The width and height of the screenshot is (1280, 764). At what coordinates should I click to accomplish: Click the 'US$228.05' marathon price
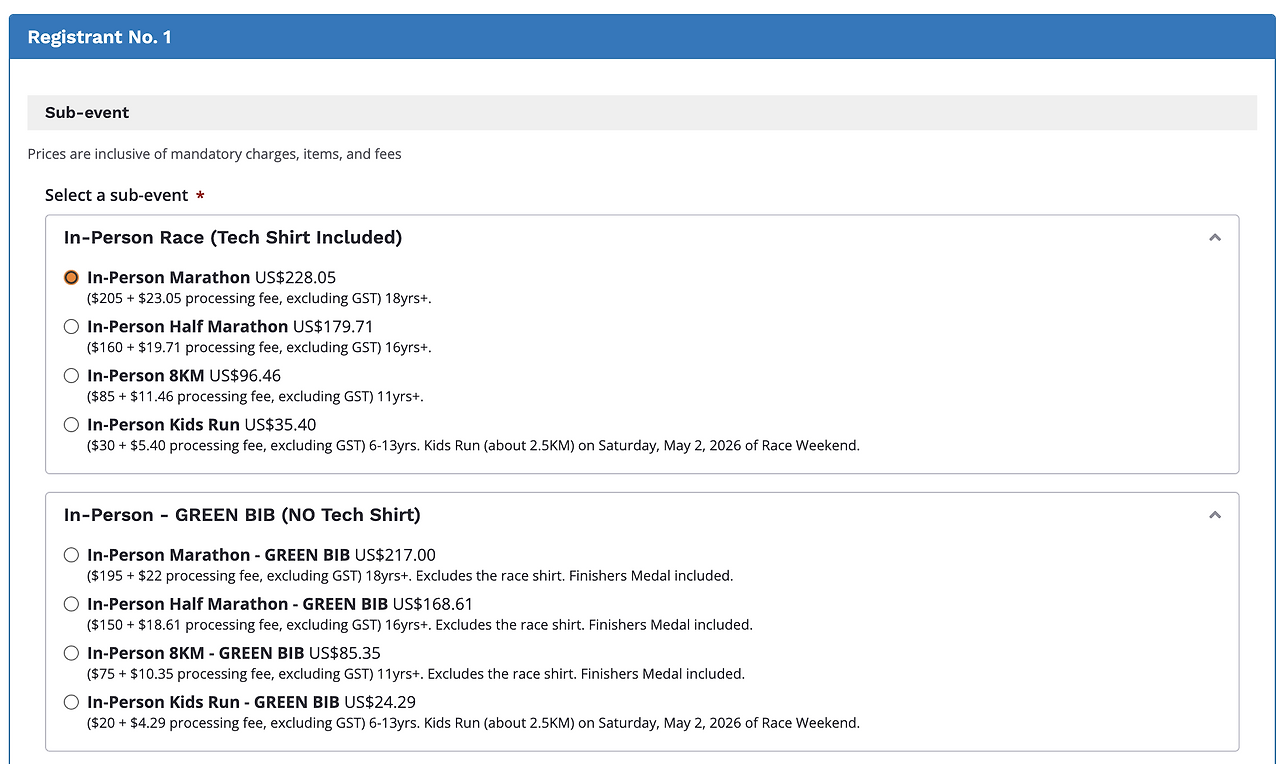pos(296,277)
